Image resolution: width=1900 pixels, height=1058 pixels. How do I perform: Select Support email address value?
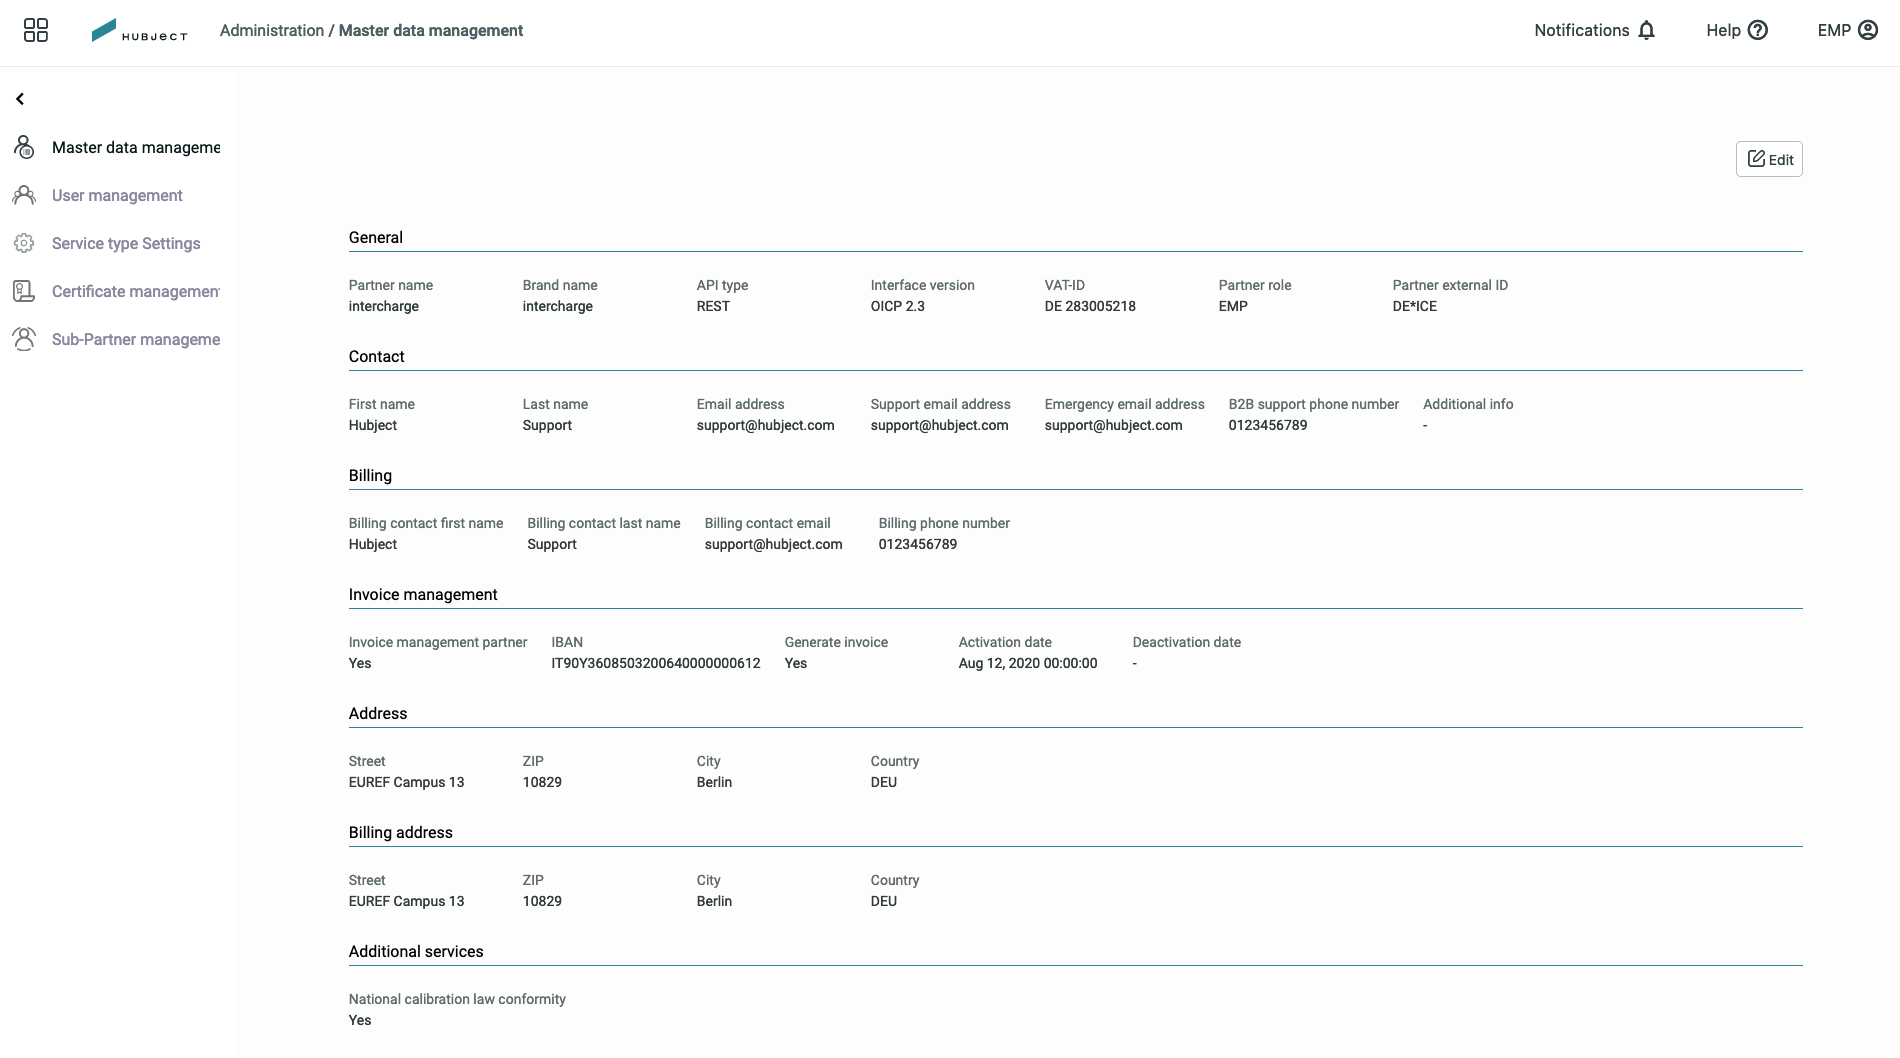(x=939, y=425)
